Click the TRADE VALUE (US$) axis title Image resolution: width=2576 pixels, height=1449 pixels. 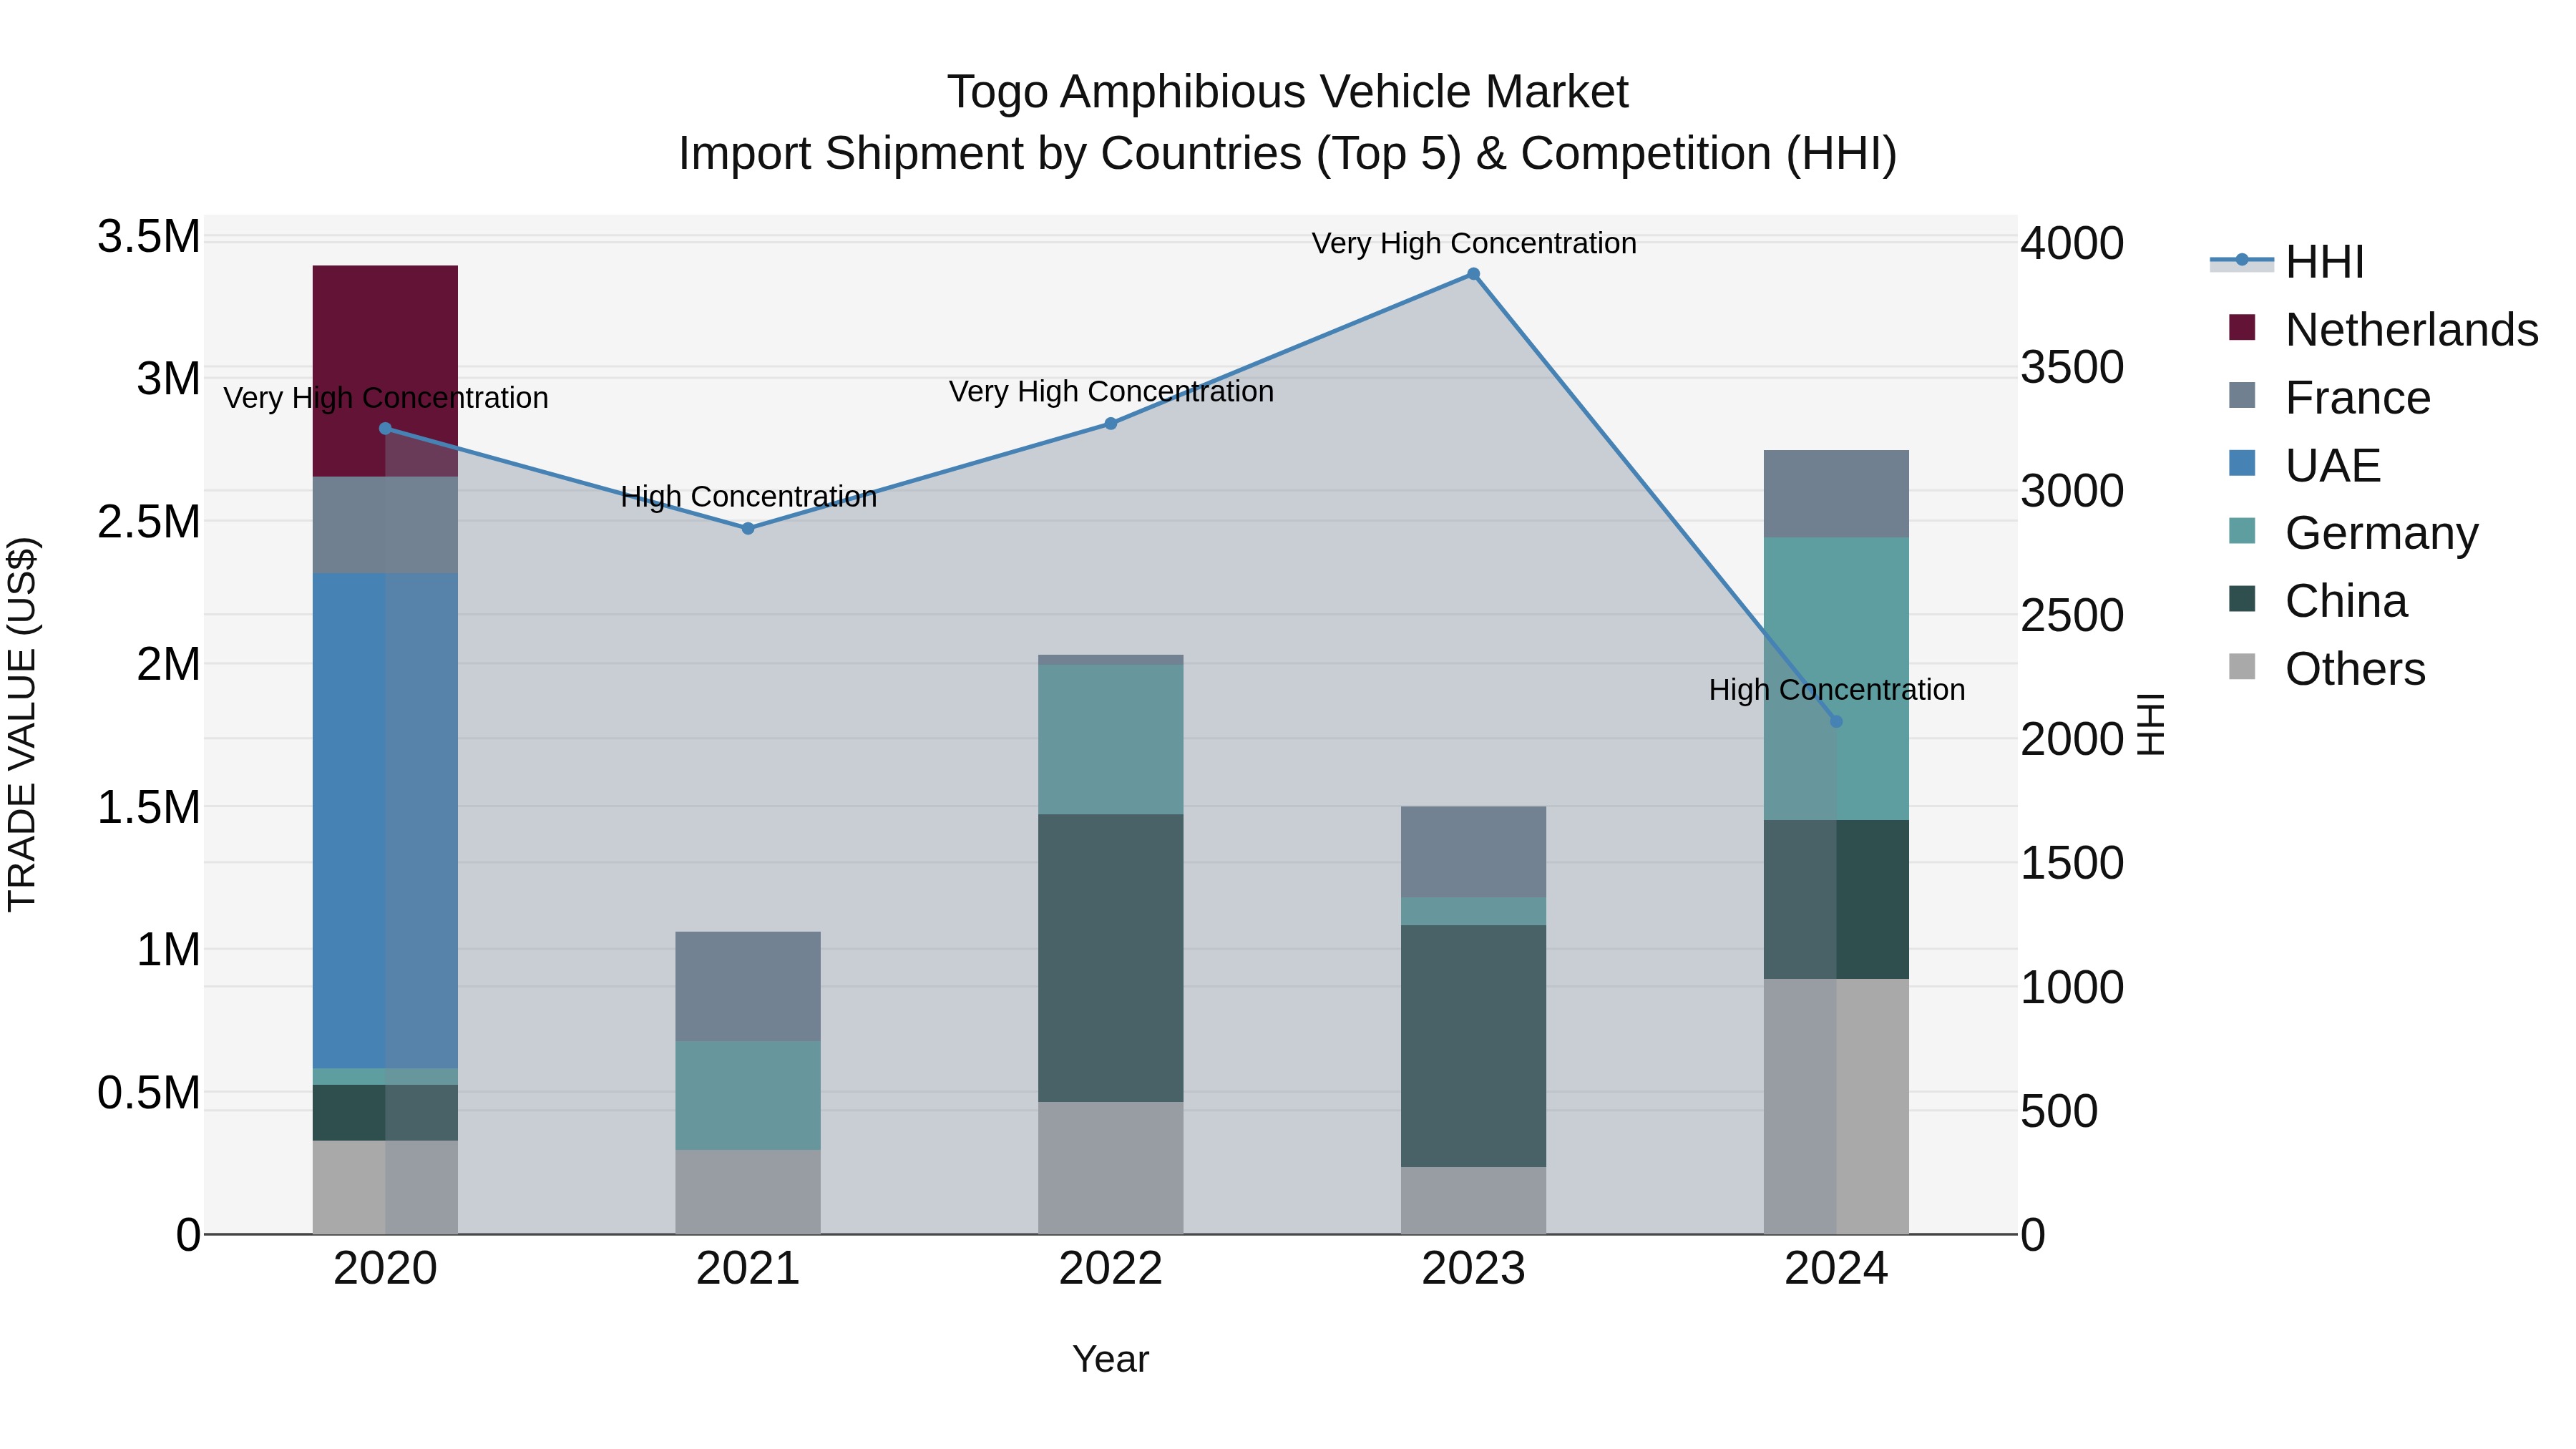point(22,724)
